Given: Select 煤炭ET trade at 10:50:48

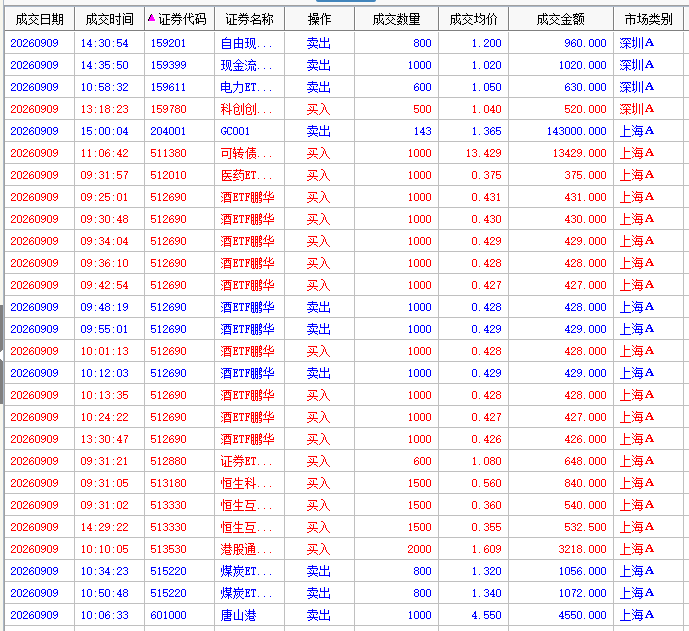Looking at the screenshot, I should coord(344,593).
